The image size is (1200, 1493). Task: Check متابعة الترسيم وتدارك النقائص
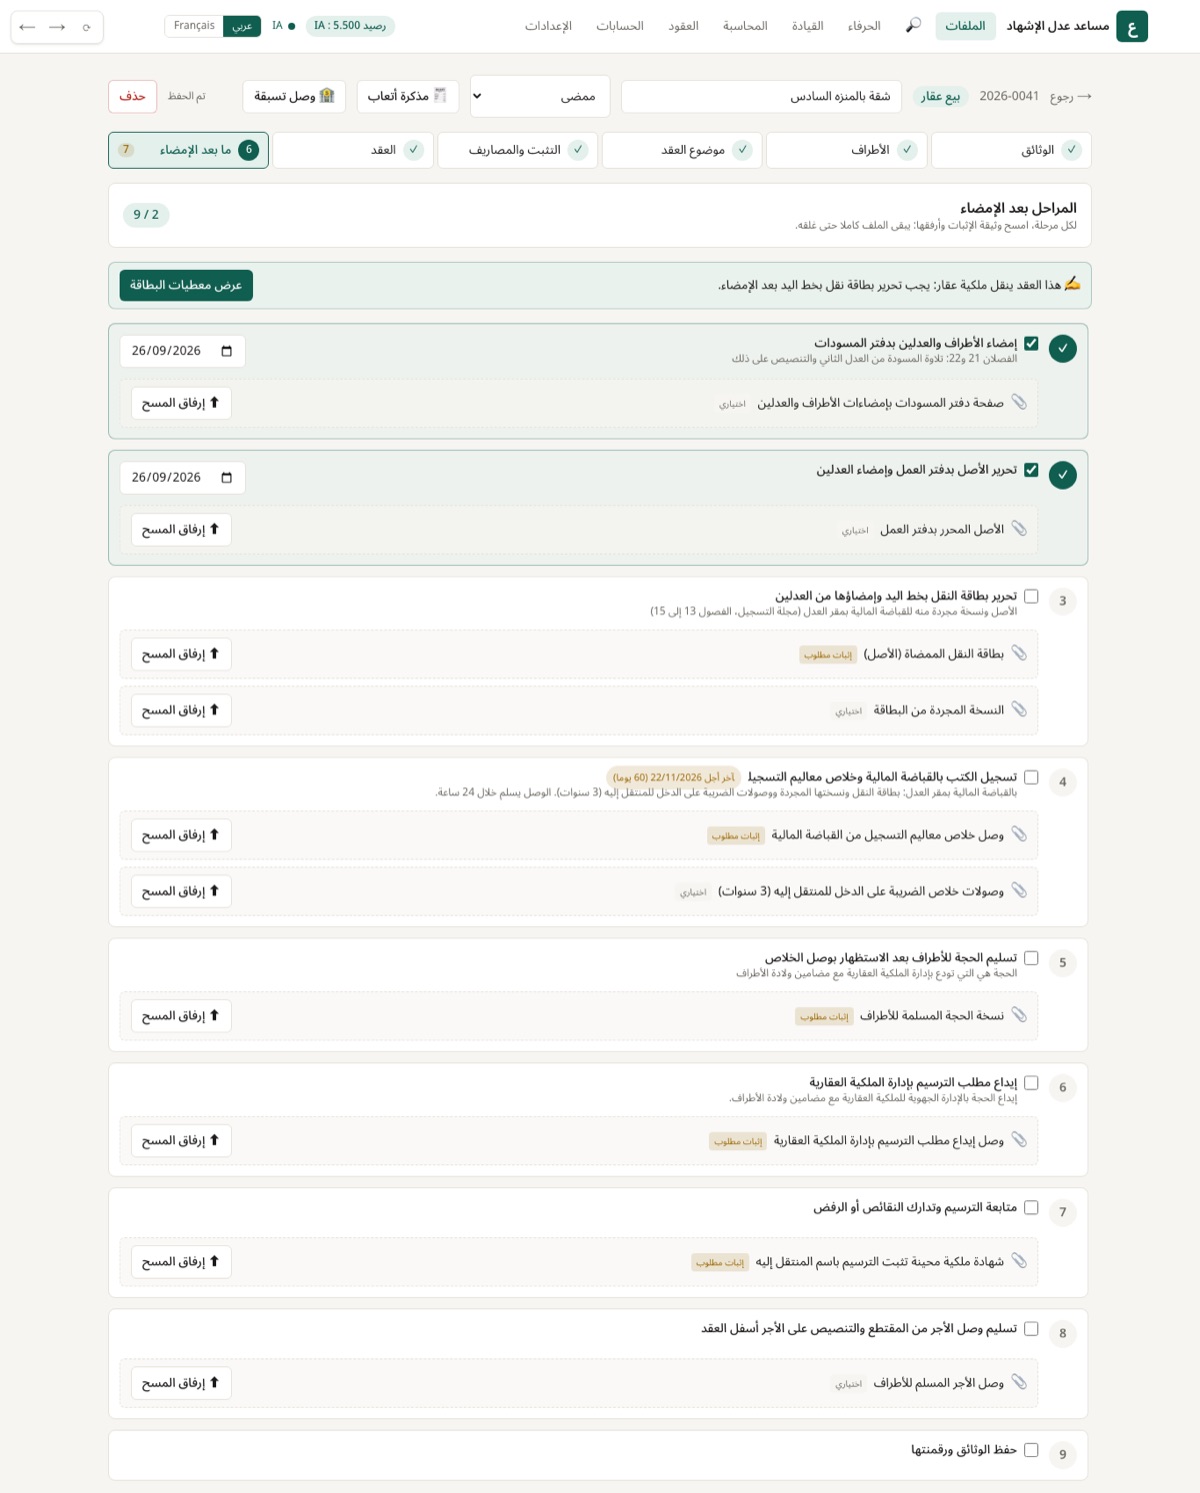1031,1207
